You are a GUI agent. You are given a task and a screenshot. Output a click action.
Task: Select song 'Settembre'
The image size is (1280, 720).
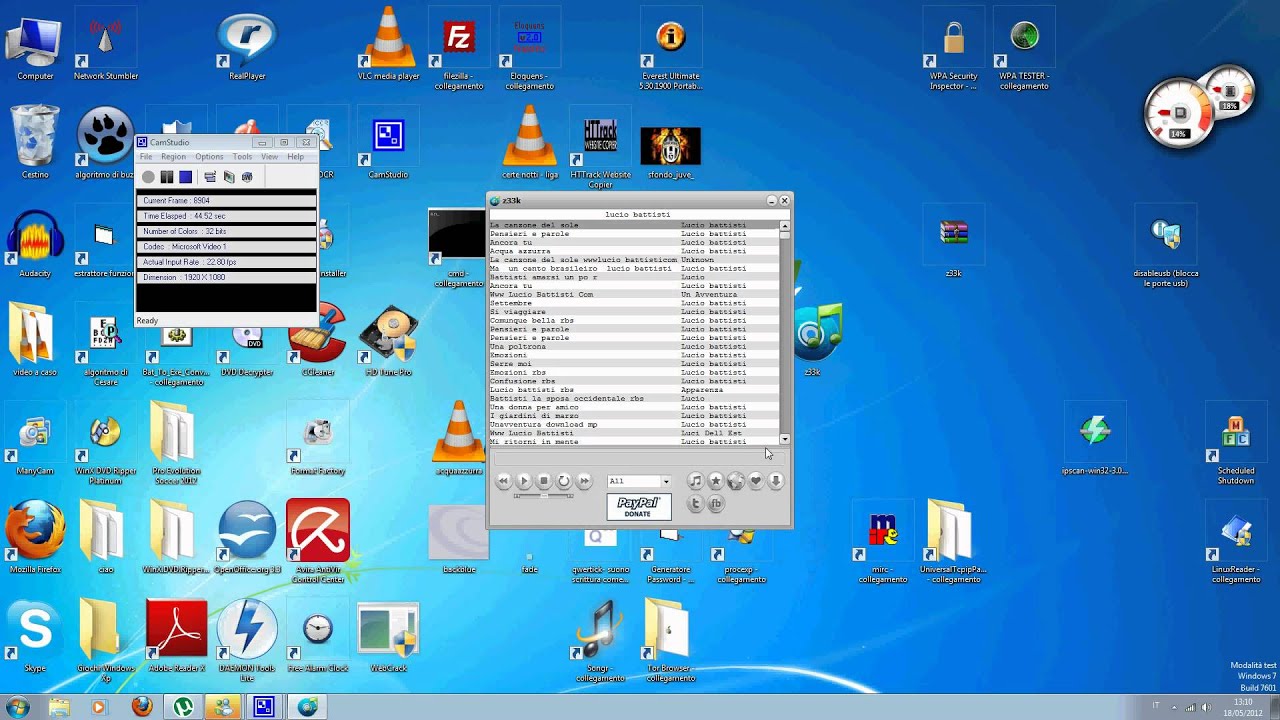634,303
